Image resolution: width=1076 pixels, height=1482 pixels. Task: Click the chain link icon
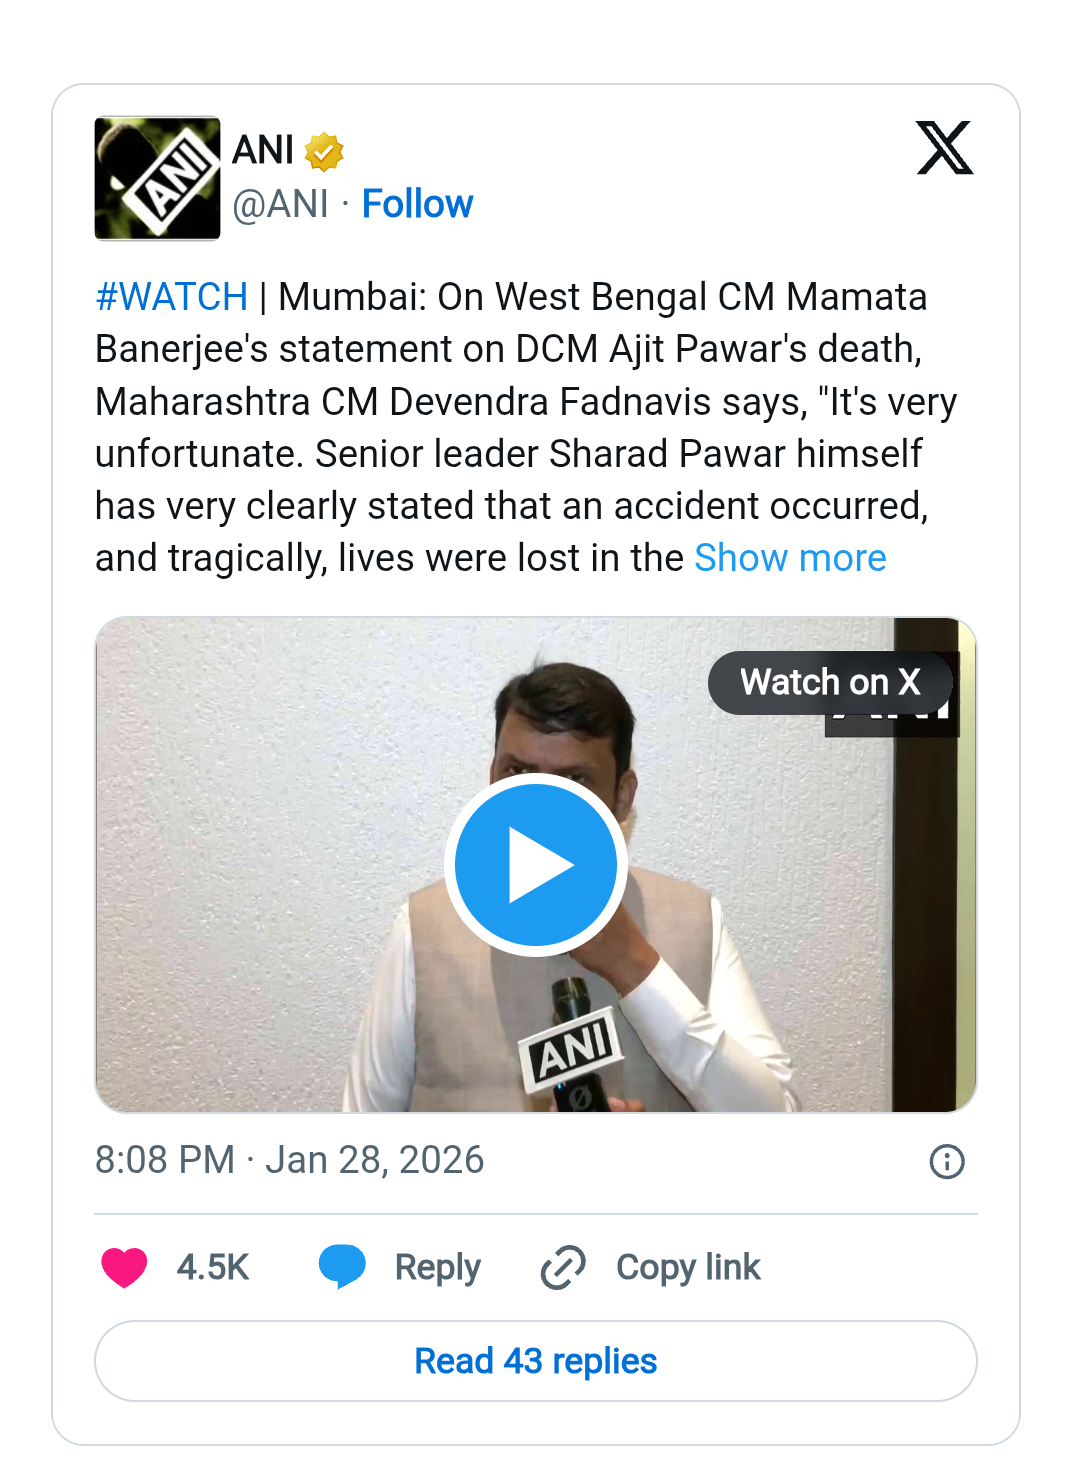(x=563, y=1267)
